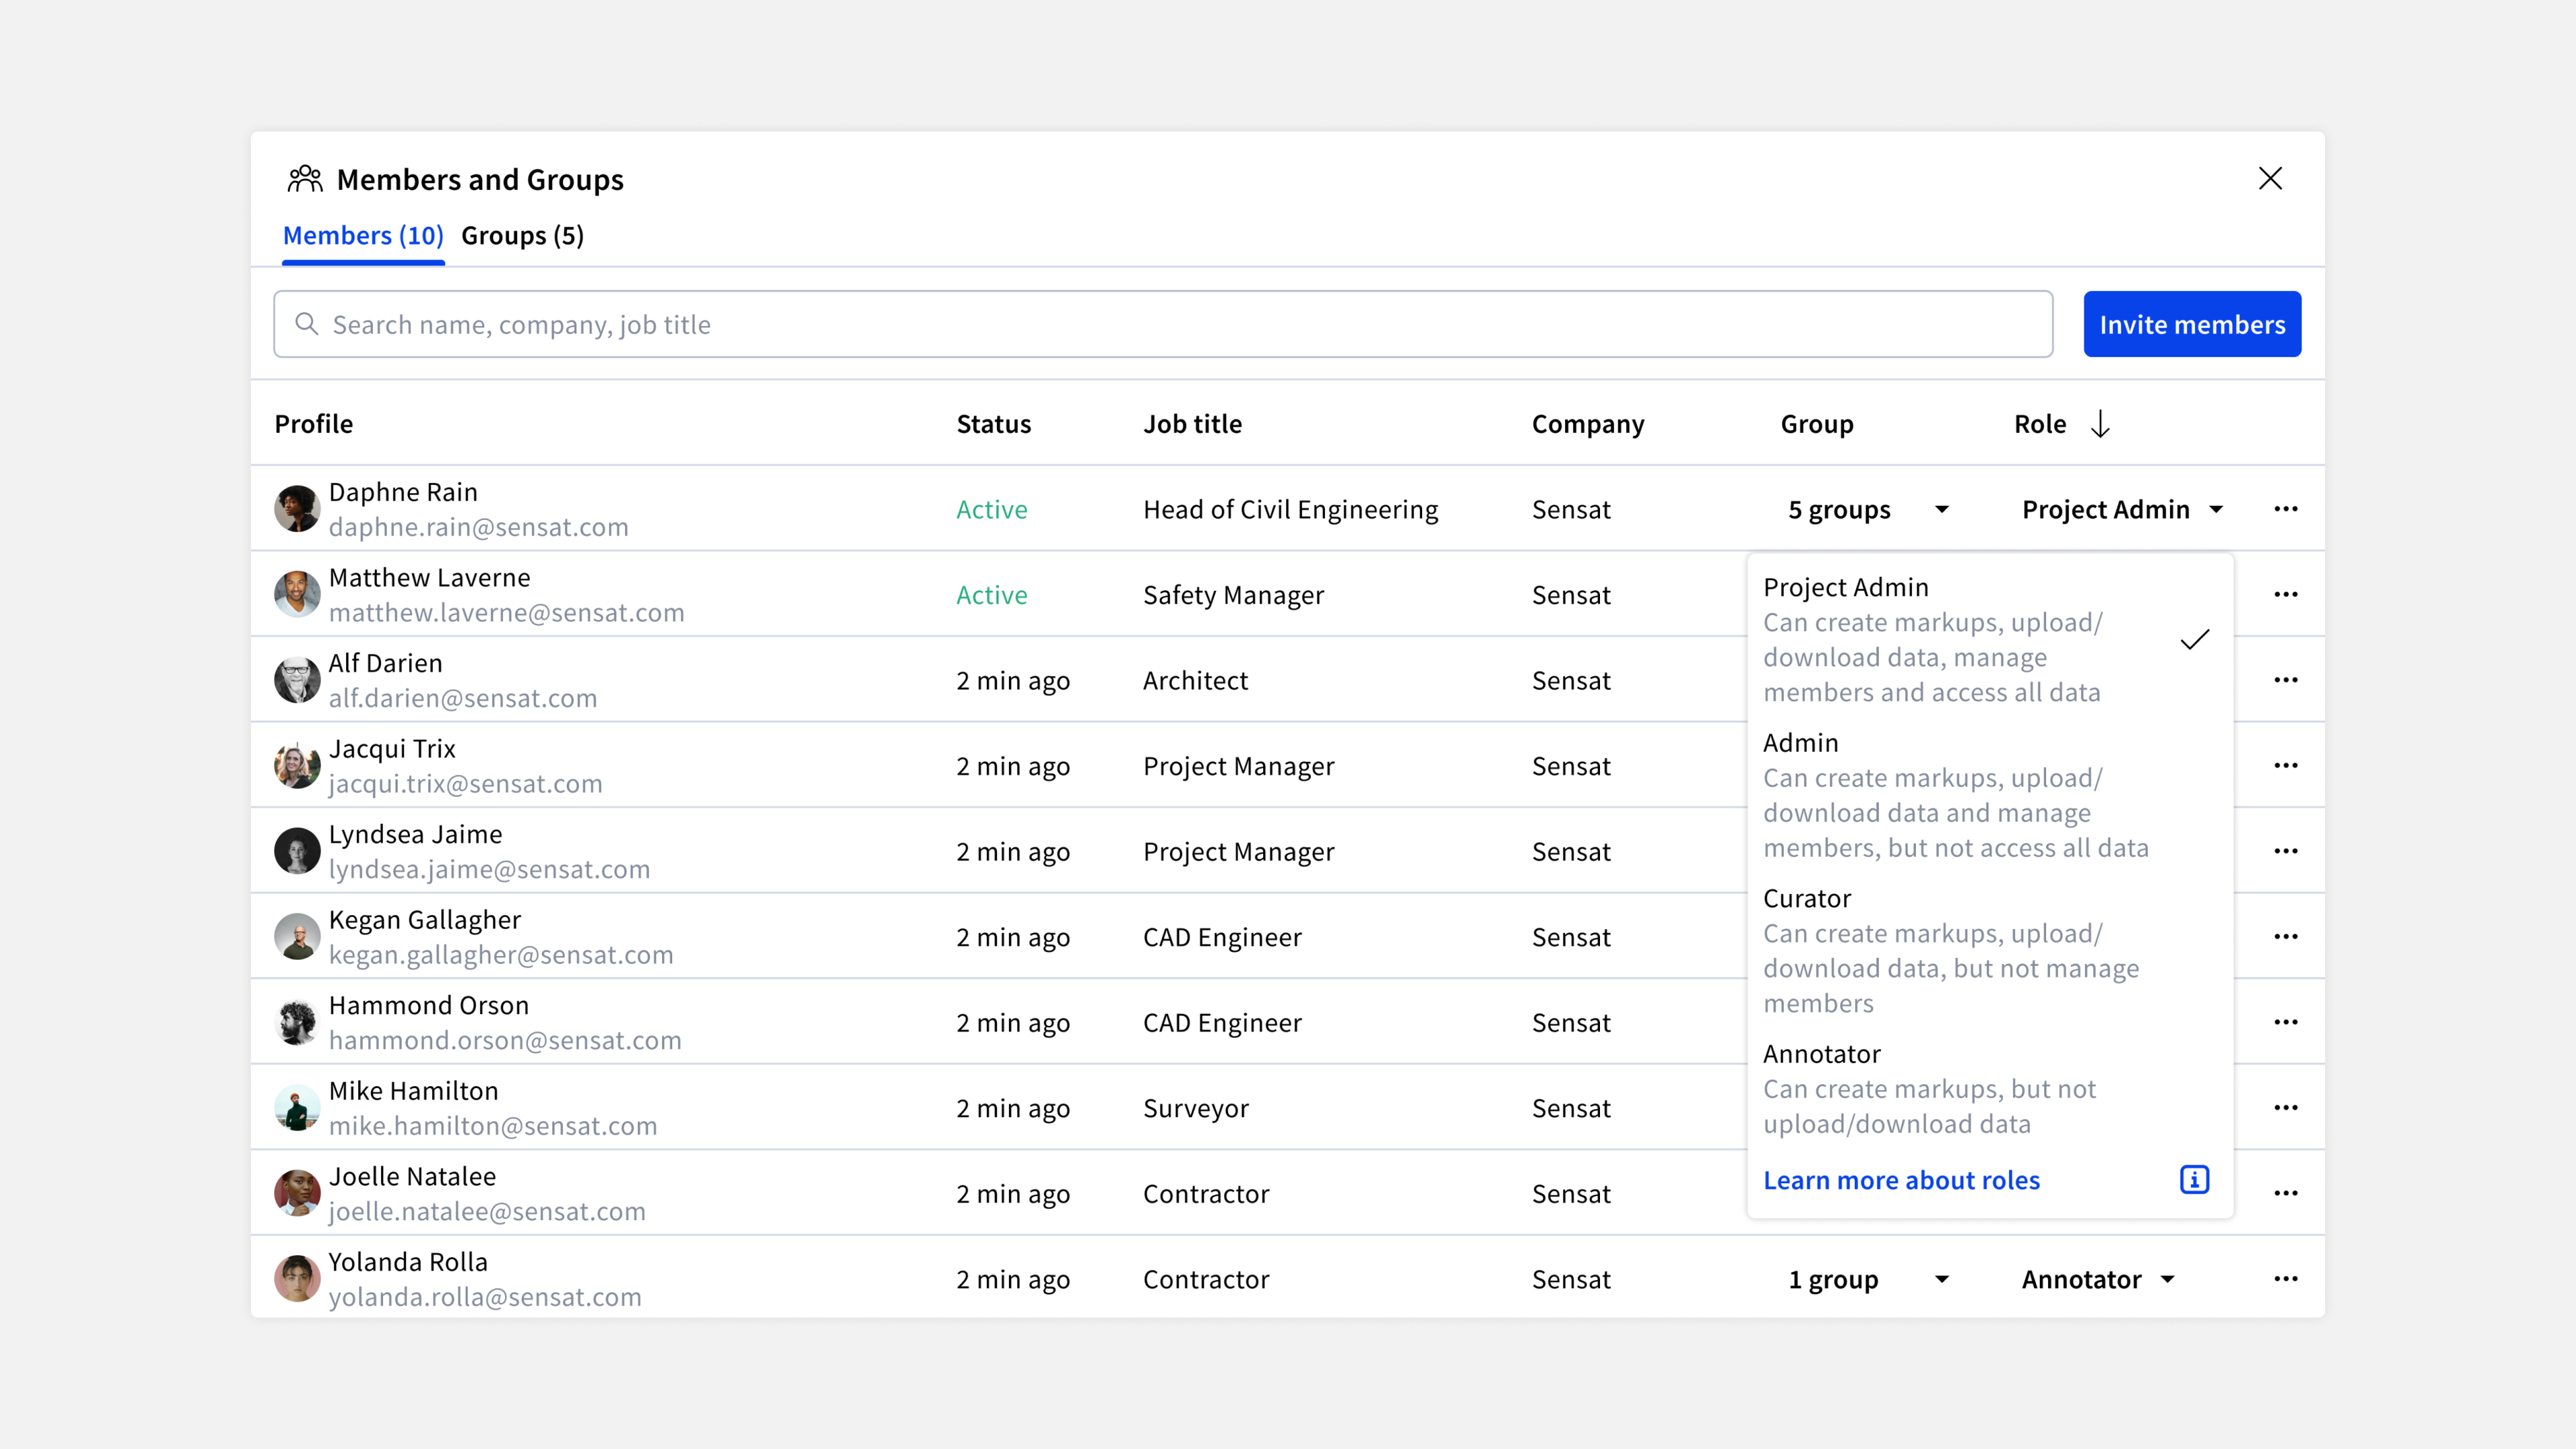Switch to the Members (10) tab
Viewport: 2576px width, 1449px height.
[363, 236]
